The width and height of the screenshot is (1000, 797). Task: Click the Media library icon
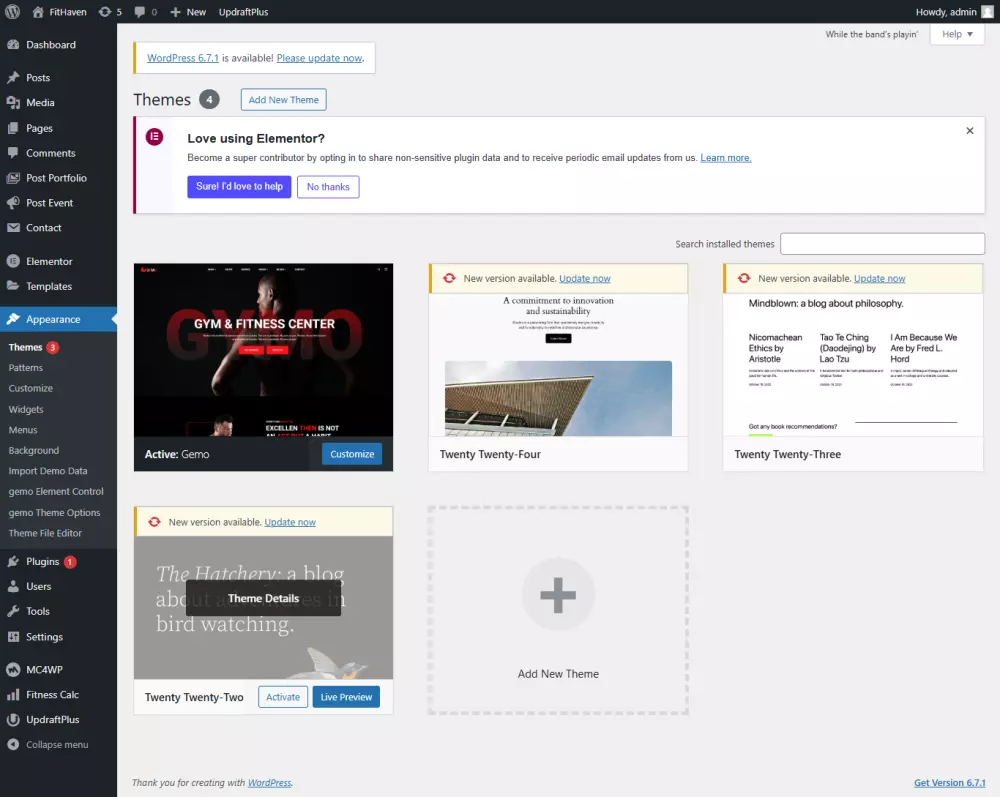13,102
